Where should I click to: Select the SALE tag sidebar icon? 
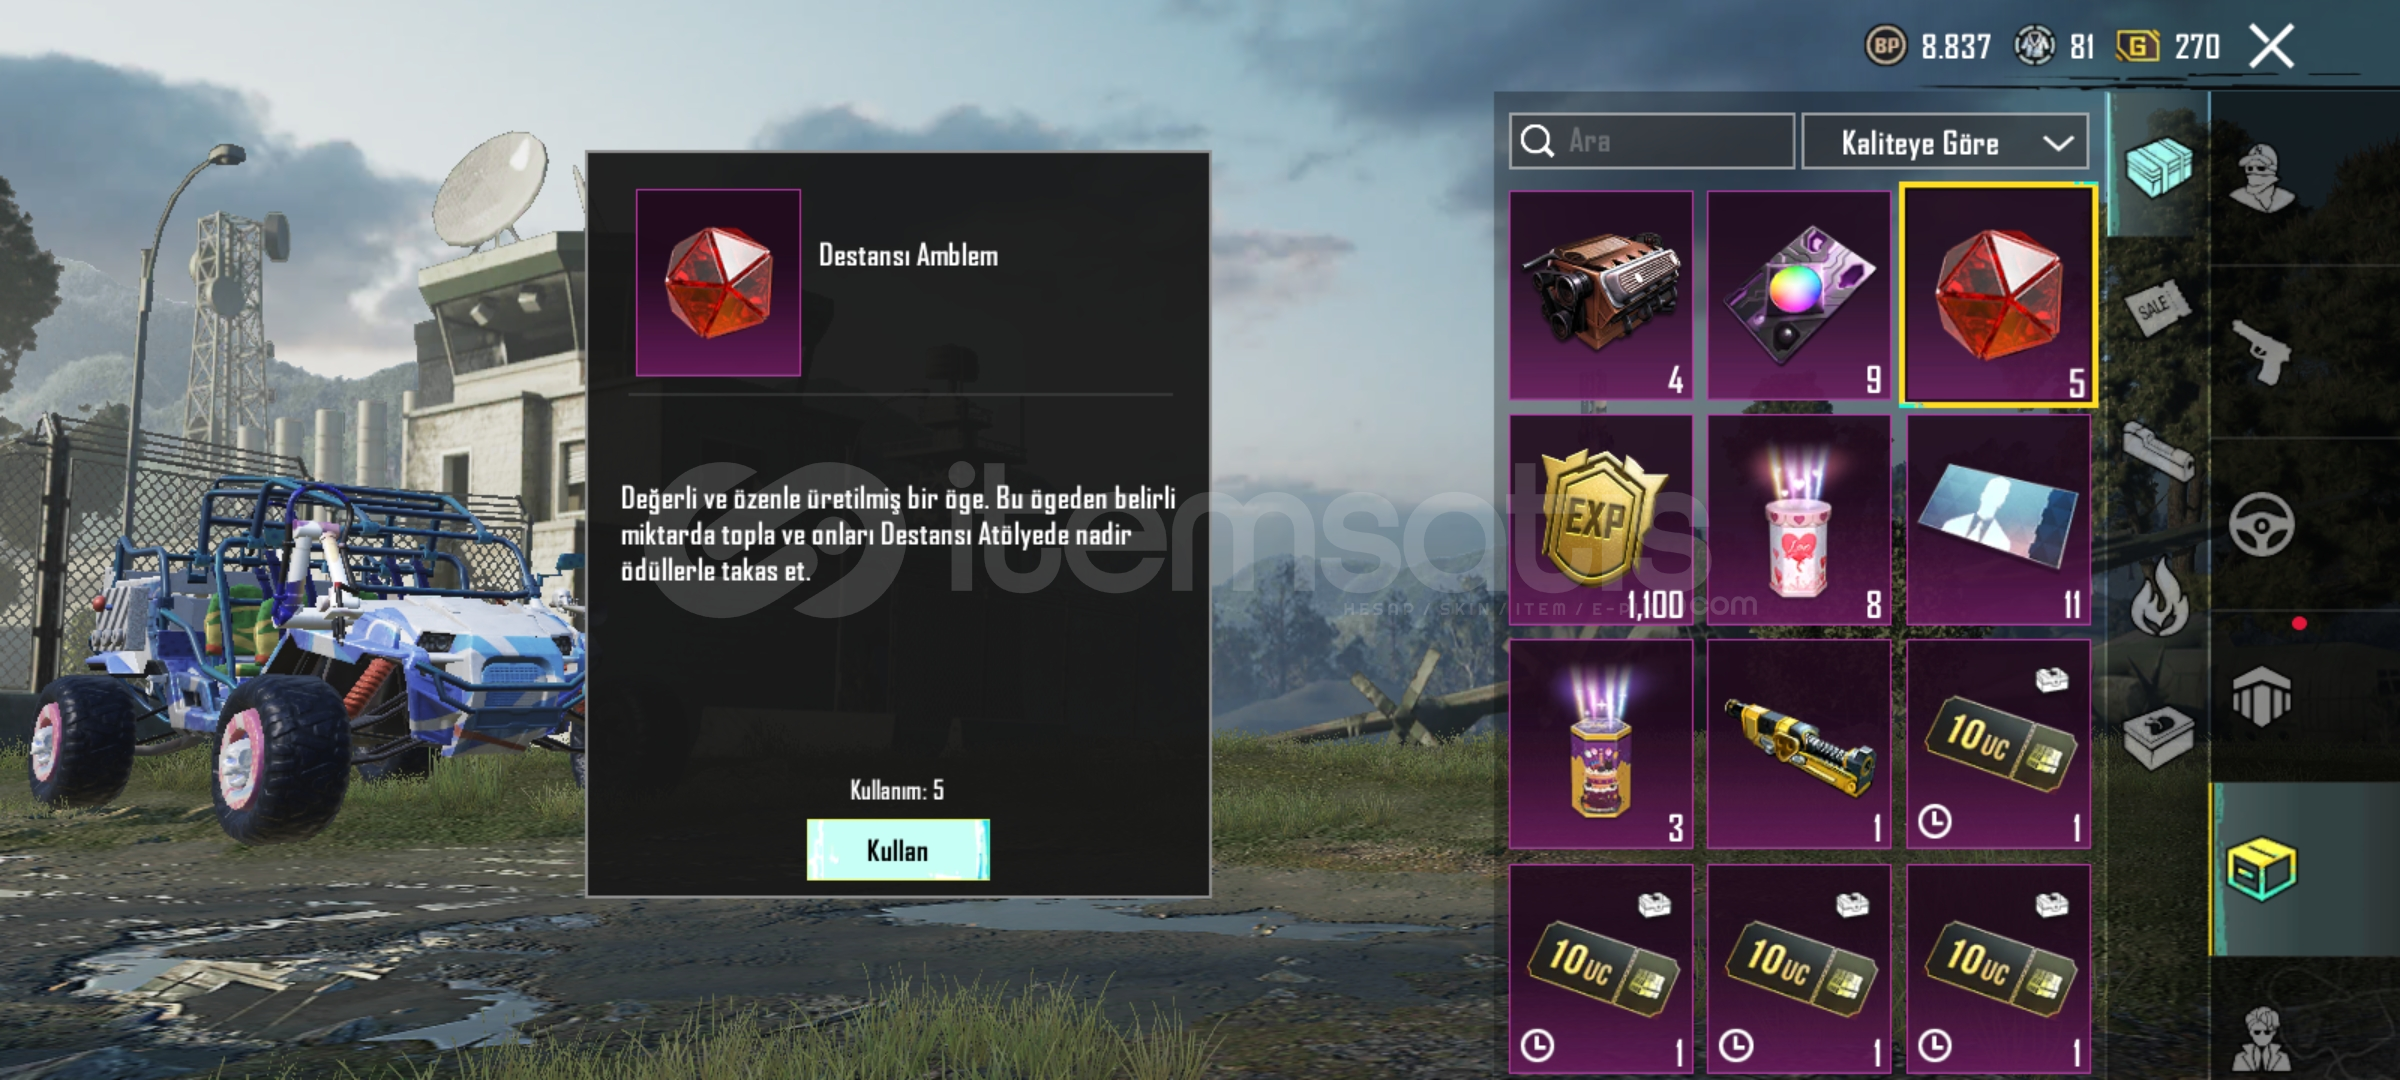[x=2156, y=306]
